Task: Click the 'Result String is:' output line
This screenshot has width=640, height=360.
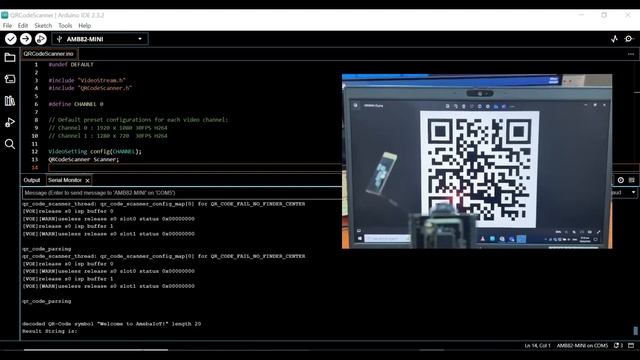Action: click(x=49, y=331)
